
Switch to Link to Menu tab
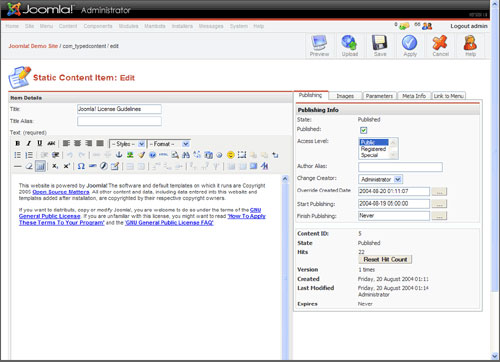[449, 96]
